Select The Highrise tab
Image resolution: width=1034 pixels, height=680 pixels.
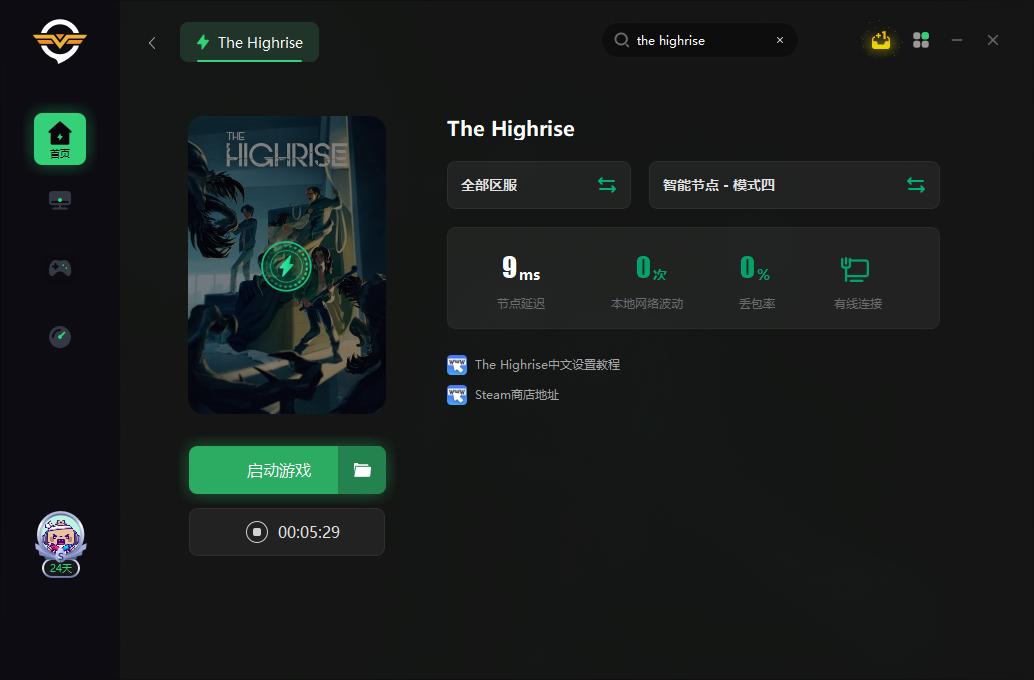pyautogui.click(x=249, y=43)
